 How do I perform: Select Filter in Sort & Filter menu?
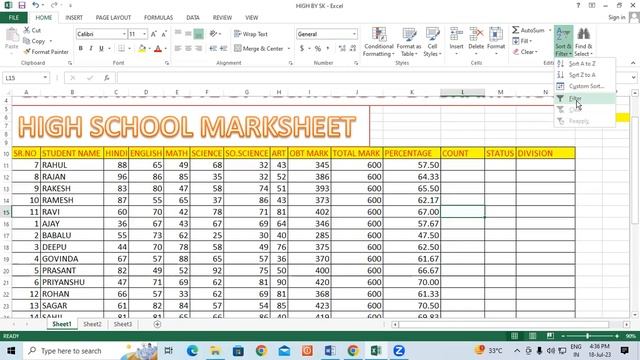(585, 98)
